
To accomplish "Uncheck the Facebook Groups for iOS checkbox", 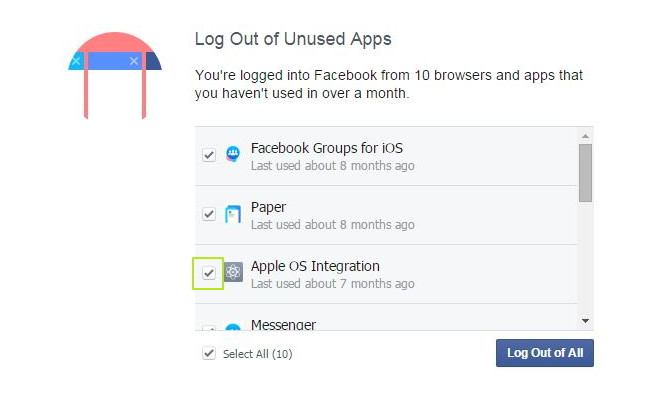I will pyautogui.click(x=209, y=155).
